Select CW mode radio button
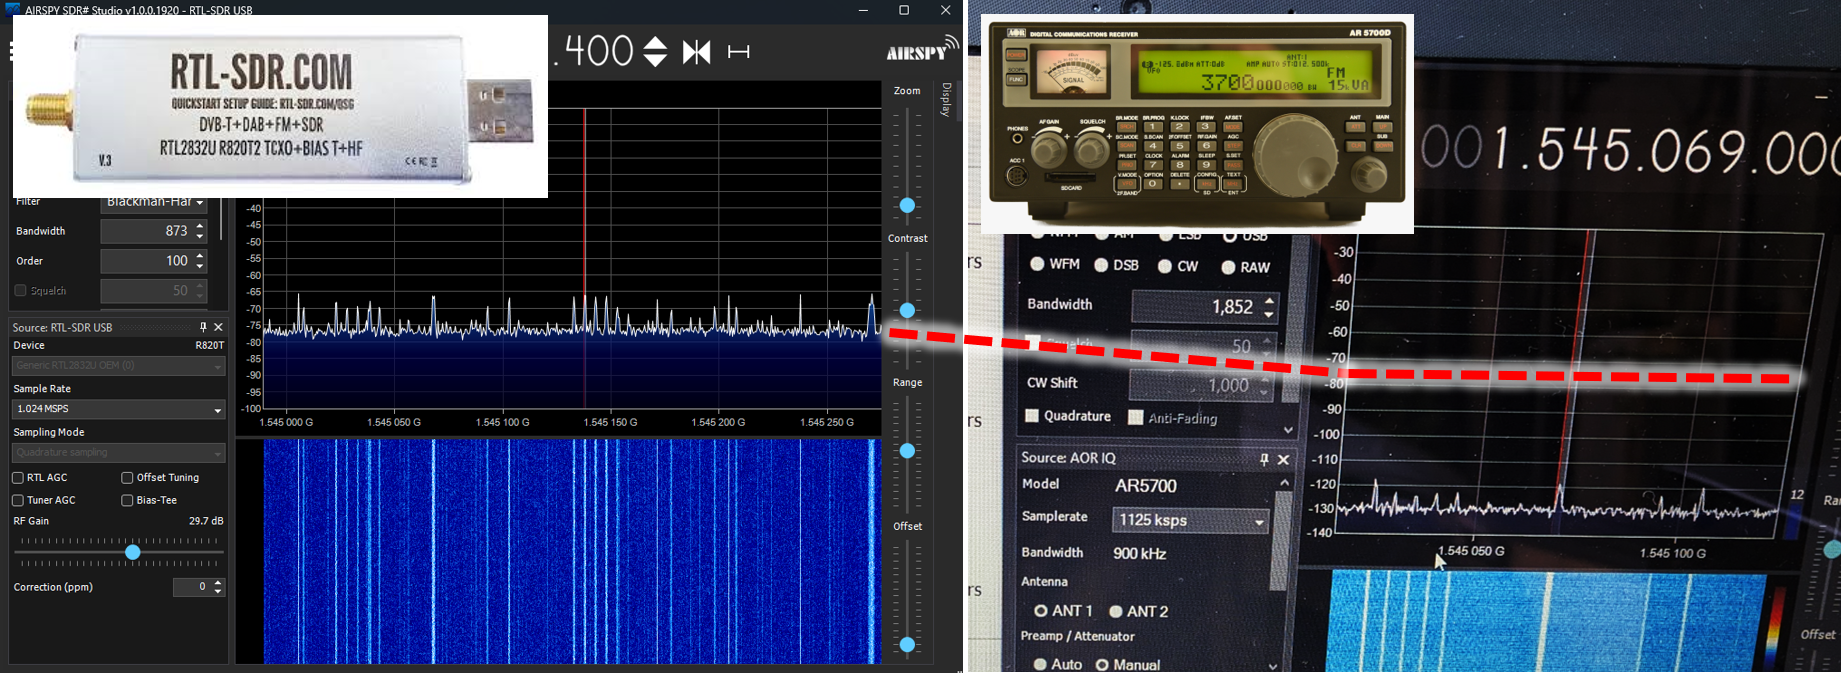This screenshot has height=673, width=1841. [1165, 266]
